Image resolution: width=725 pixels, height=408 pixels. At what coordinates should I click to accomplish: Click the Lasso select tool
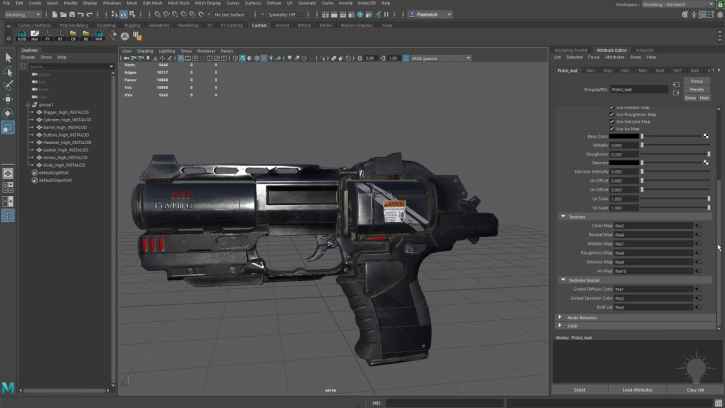[8, 72]
